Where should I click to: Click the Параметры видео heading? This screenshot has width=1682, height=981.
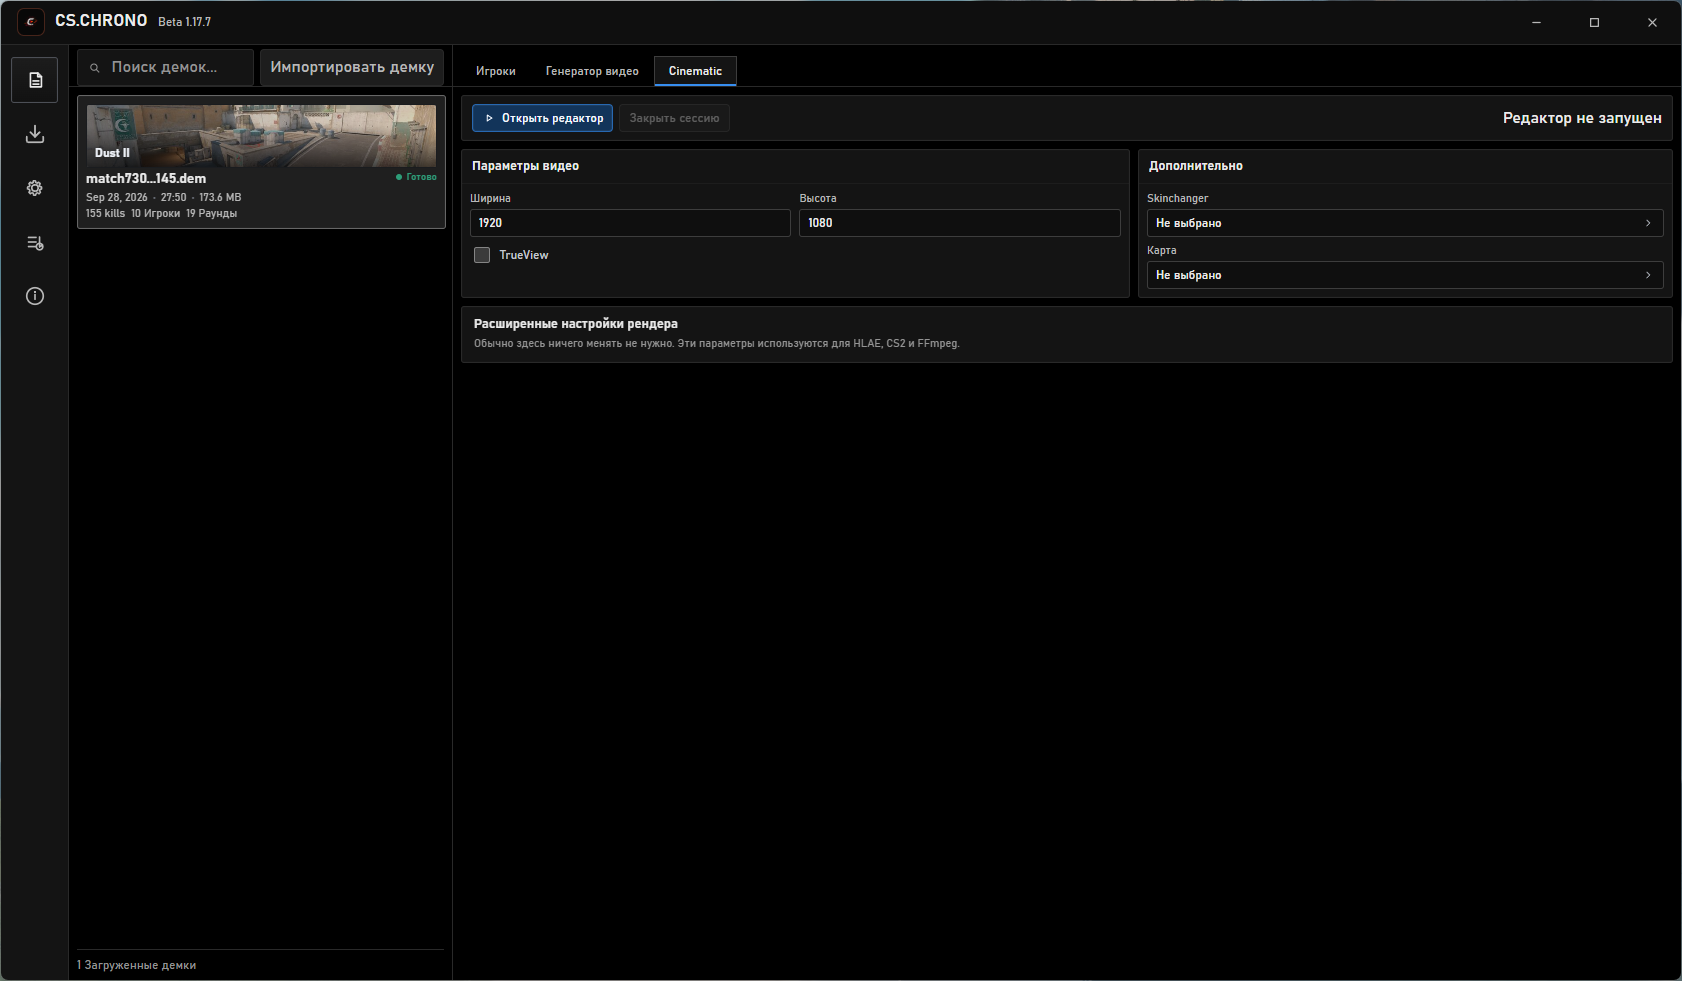(526, 166)
